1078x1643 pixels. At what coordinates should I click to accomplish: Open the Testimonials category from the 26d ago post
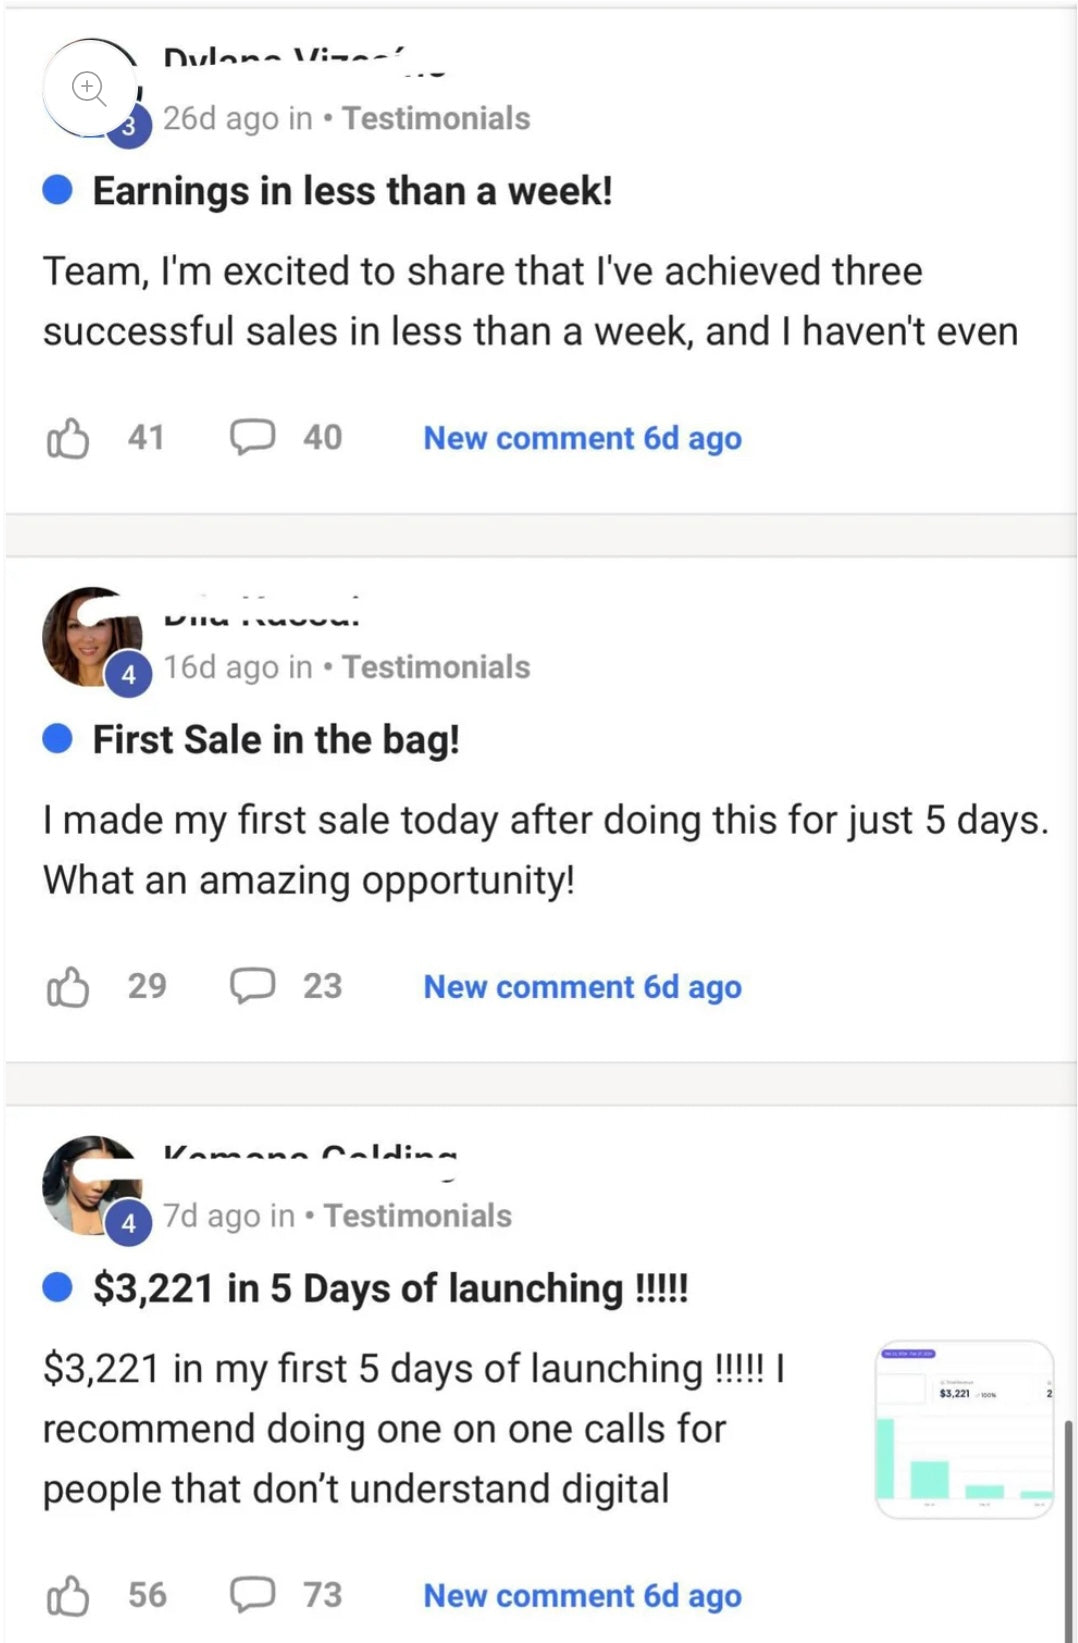click(436, 118)
